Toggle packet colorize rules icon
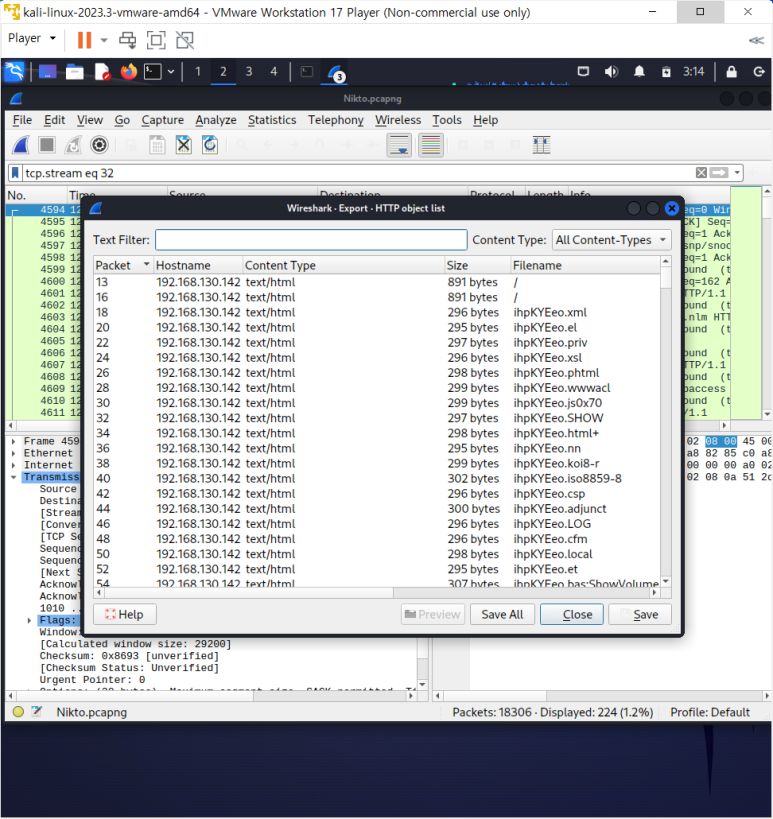Viewport: 773px width, 819px height. coord(431,145)
